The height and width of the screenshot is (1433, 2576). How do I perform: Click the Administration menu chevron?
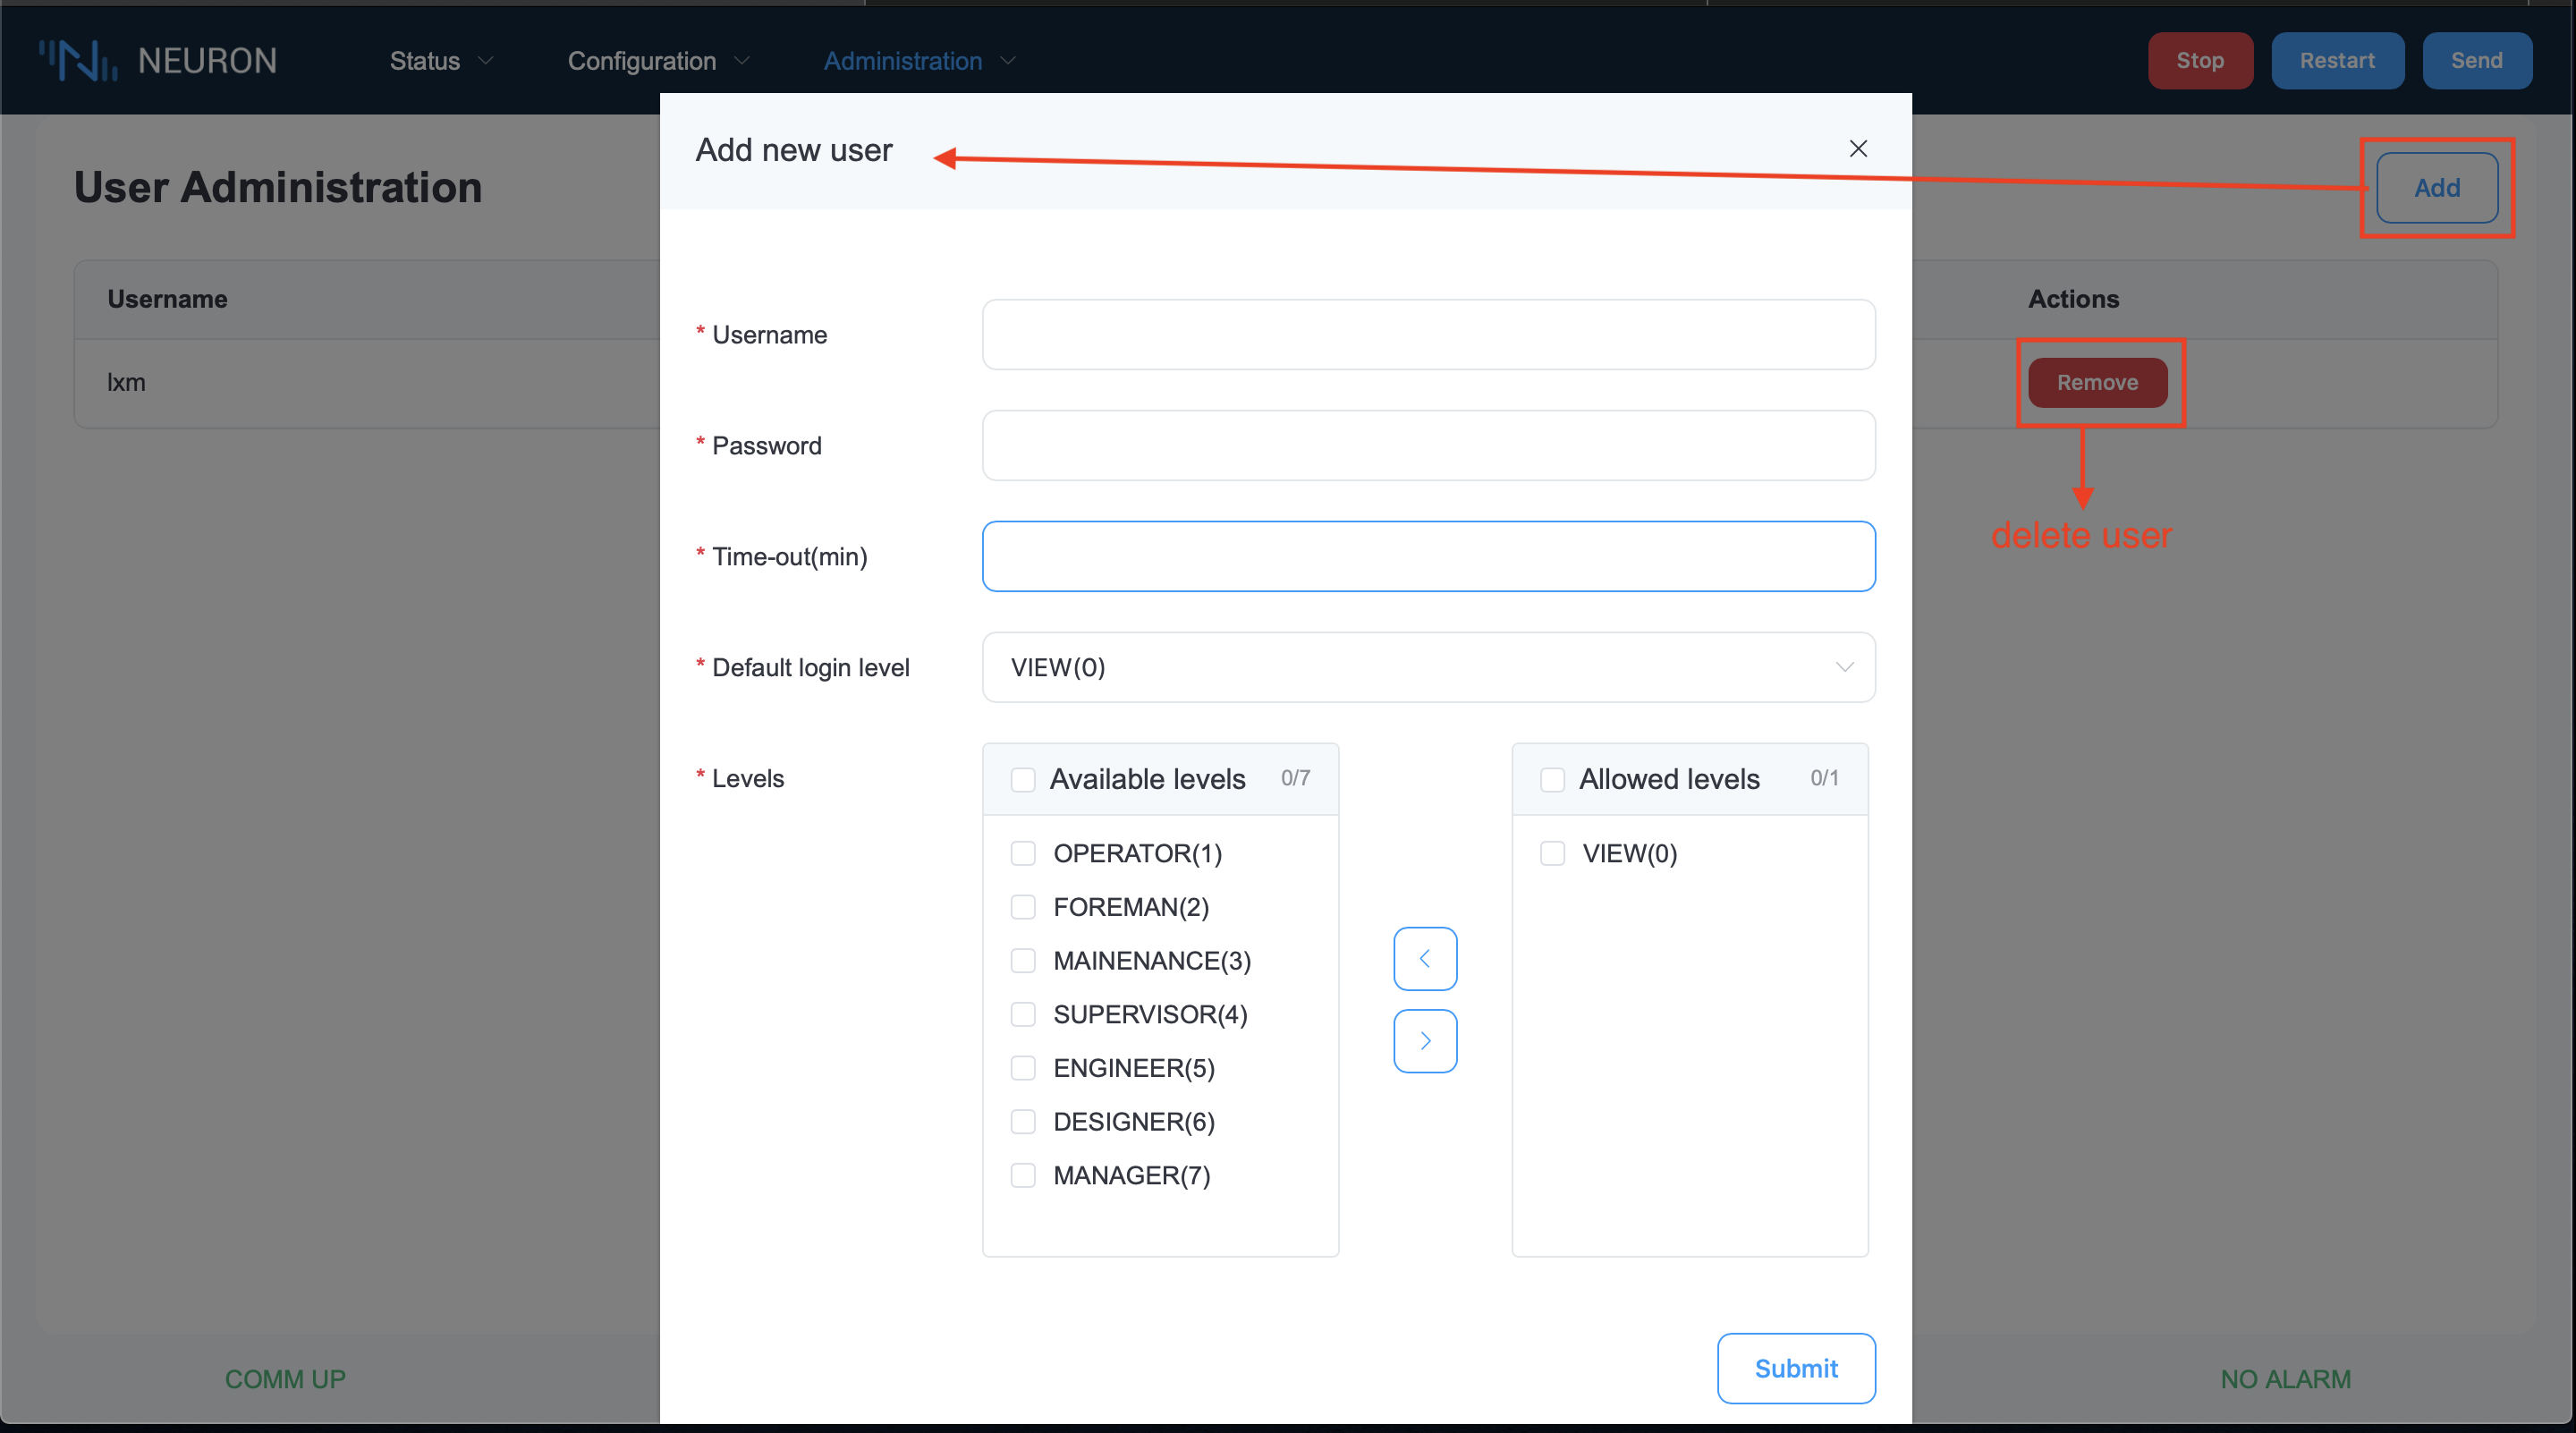tap(1008, 61)
